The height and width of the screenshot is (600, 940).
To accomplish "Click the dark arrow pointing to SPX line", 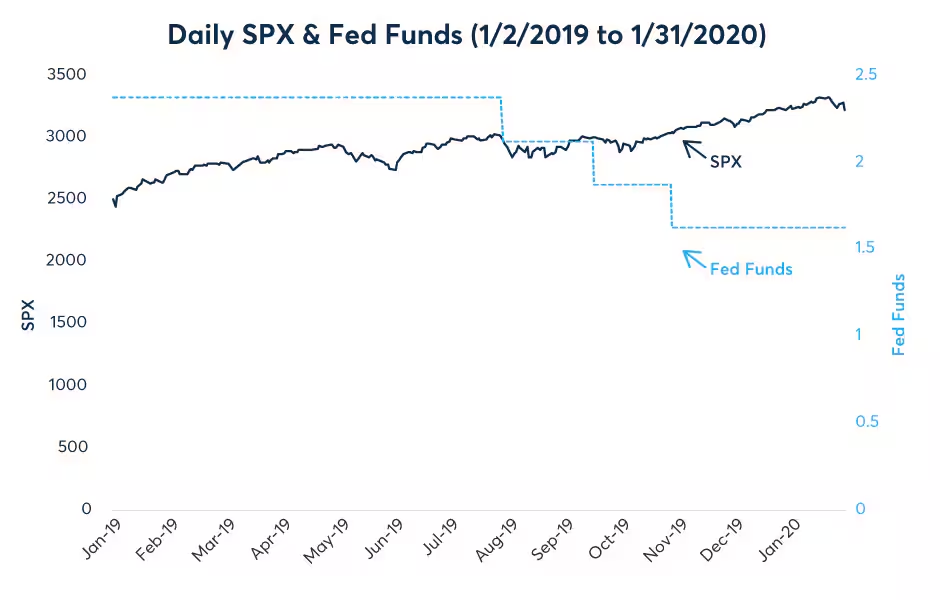I will pos(694,150).
